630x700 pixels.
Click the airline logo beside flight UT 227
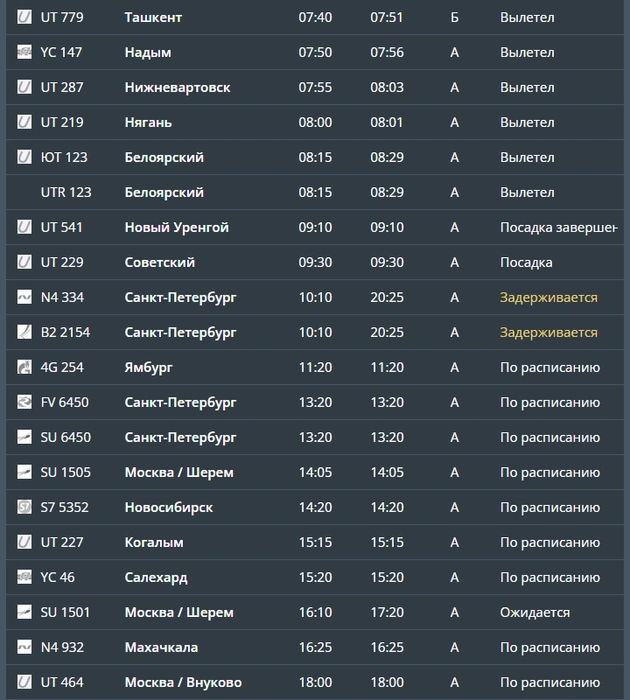[24, 542]
